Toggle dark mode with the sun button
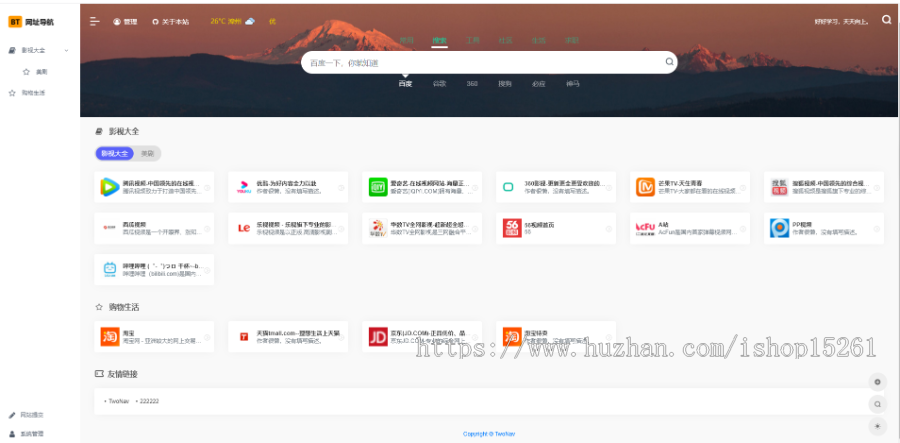 [877, 426]
